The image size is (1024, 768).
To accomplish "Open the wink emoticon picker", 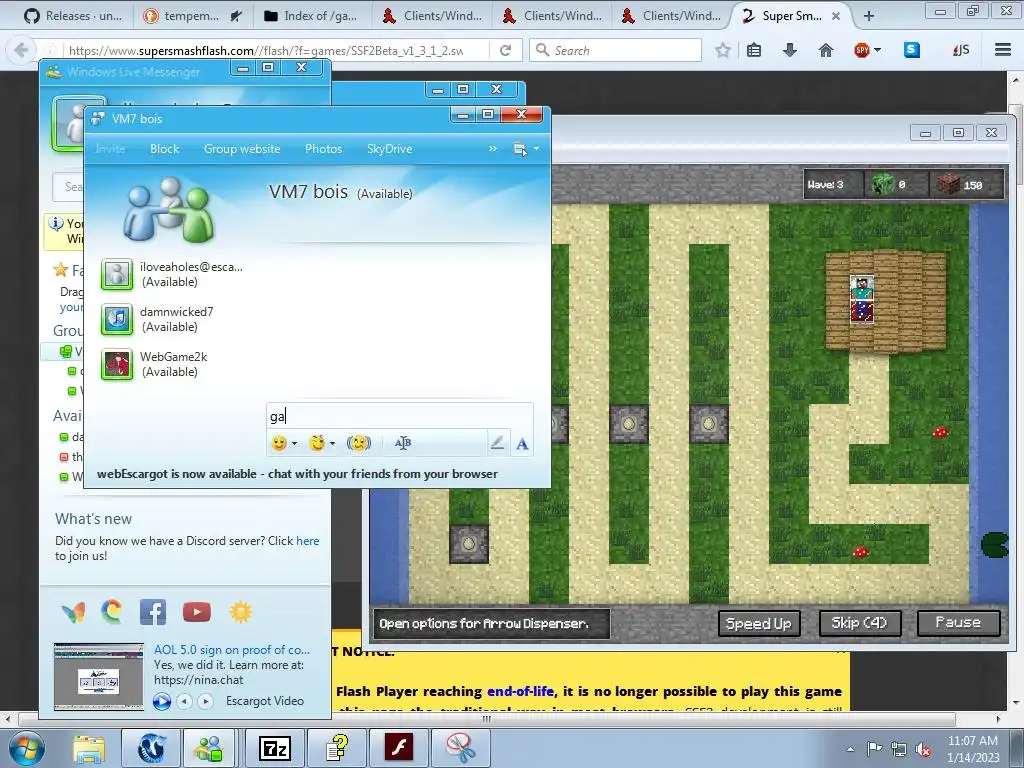I will coord(317,443).
